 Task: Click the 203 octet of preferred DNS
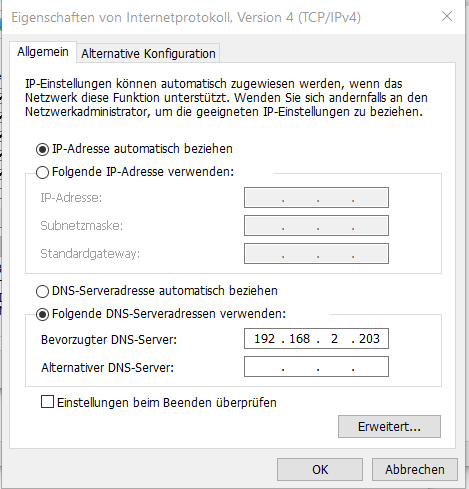tap(369, 339)
